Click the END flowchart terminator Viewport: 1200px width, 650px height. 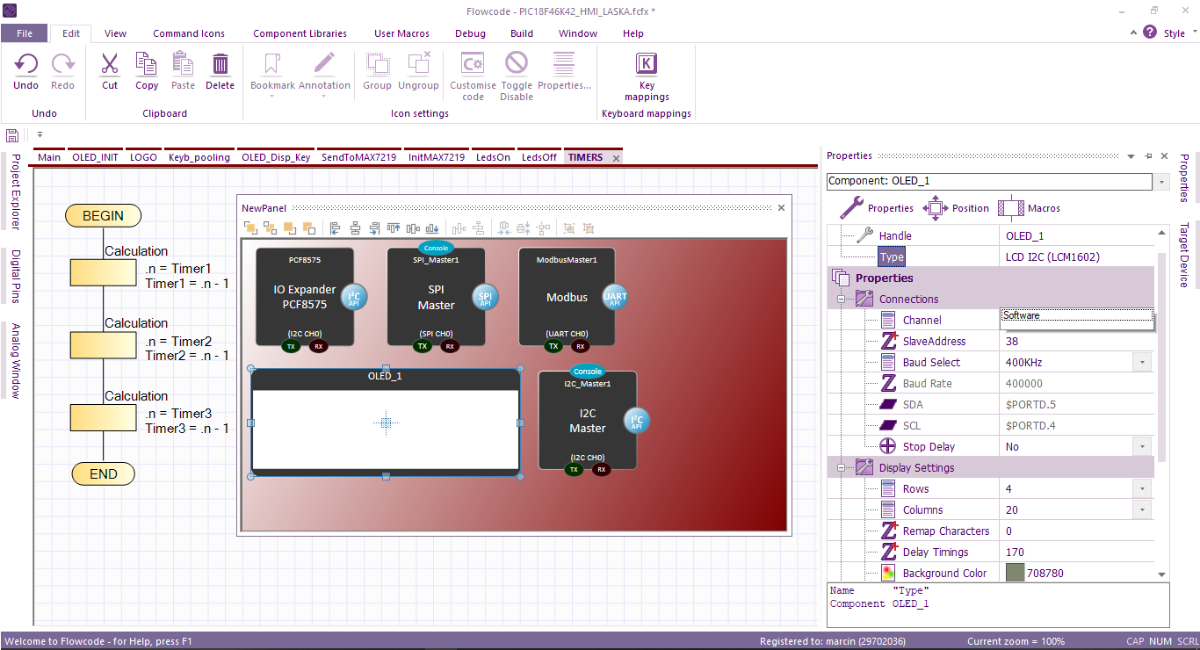(104, 474)
